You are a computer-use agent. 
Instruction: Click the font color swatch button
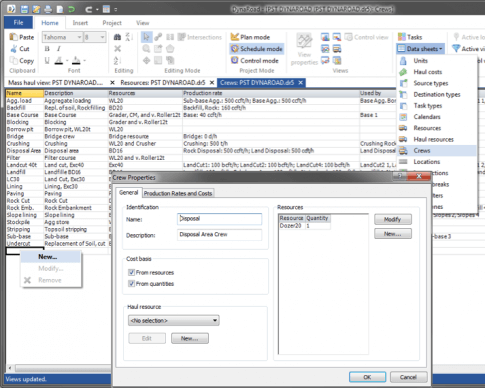59,61
